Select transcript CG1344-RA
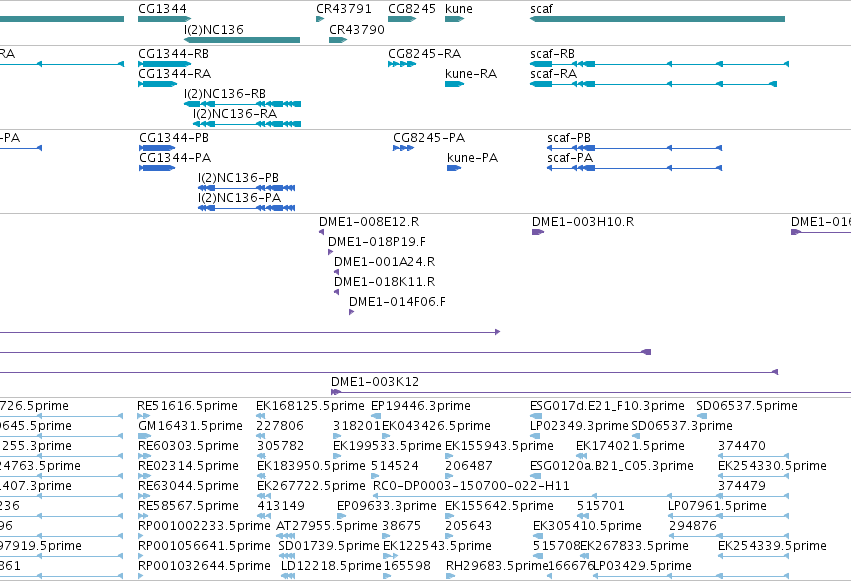851x581 pixels. pyautogui.click(x=175, y=74)
